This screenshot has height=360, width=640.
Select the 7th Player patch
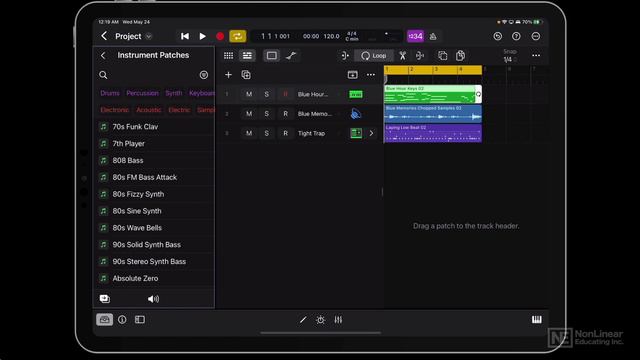pyautogui.click(x=153, y=144)
